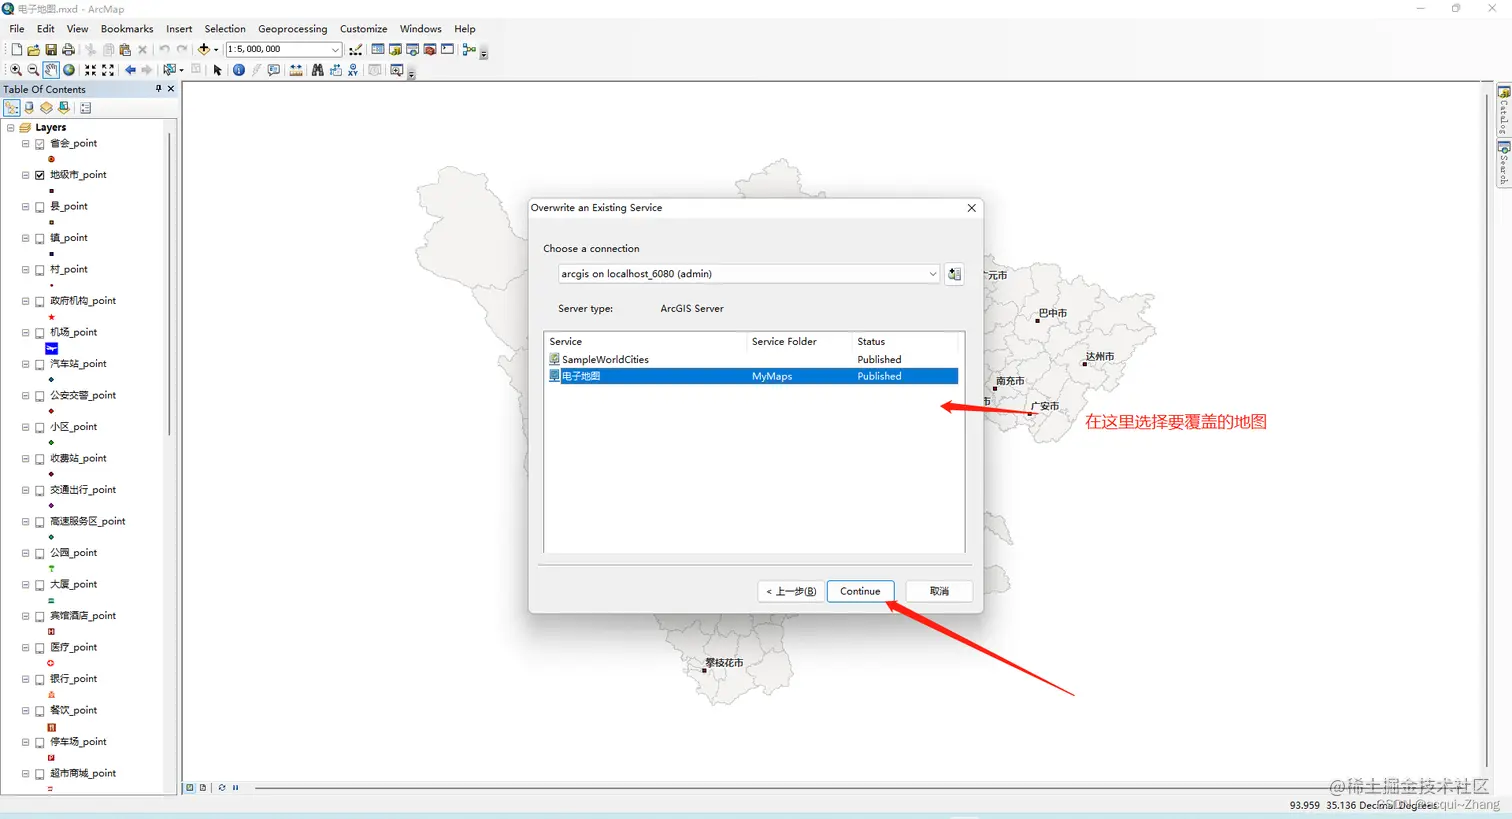The width and height of the screenshot is (1512, 819).
Task: Click Fixed Zoom In icon
Action: [90, 70]
